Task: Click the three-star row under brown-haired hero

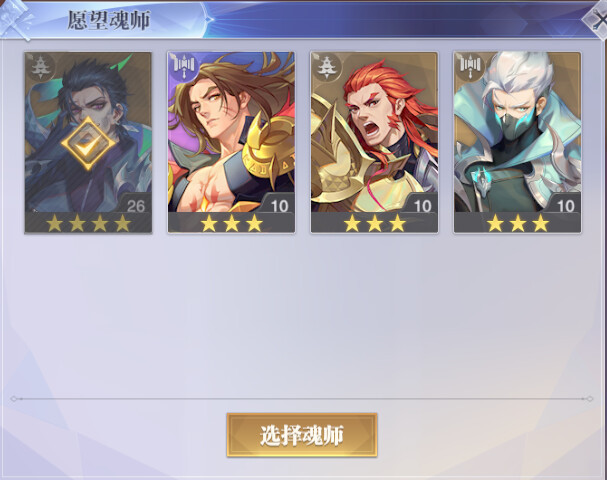Action: (231, 223)
